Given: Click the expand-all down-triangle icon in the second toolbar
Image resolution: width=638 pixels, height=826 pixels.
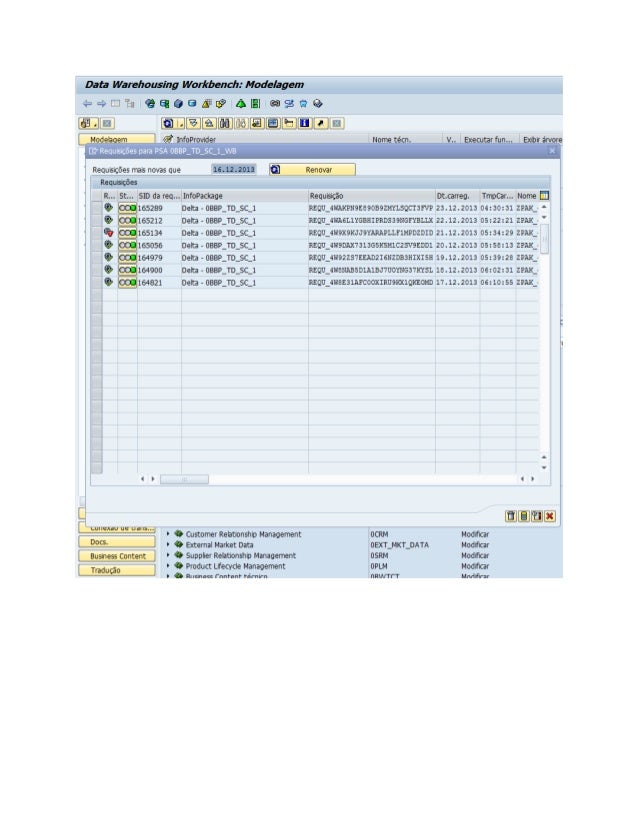Looking at the screenshot, I should point(193,123).
